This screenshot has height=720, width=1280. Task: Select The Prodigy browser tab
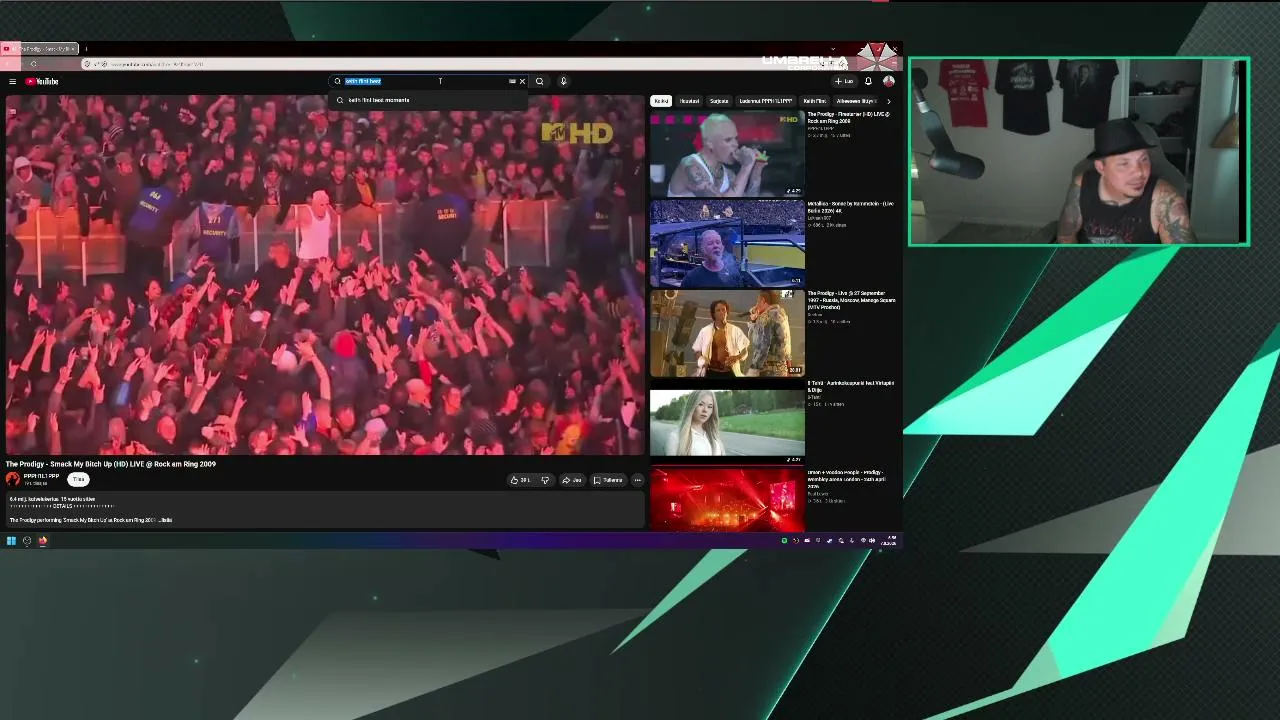pyautogui.click(x=40, y=49)
